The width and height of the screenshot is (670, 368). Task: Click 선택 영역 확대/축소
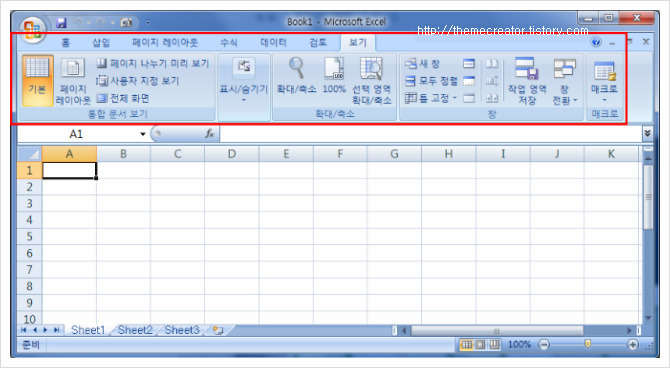pyautogui.click(x=371, y=81)
